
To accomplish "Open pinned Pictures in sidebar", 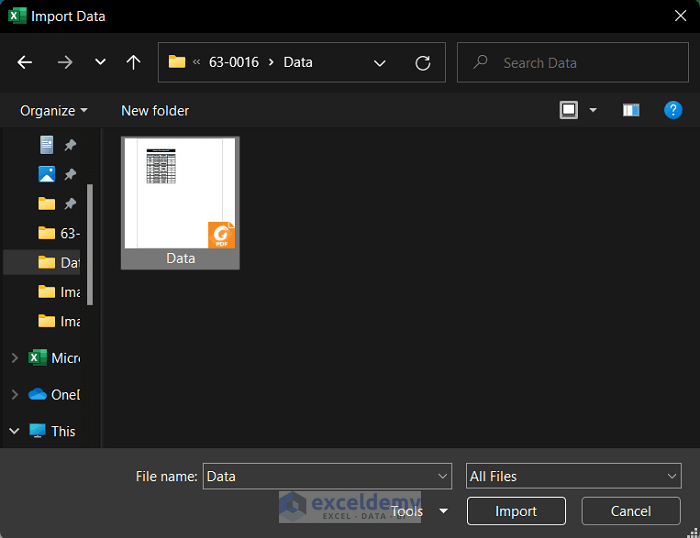I will pyautogui.click(x=46, y=174).
